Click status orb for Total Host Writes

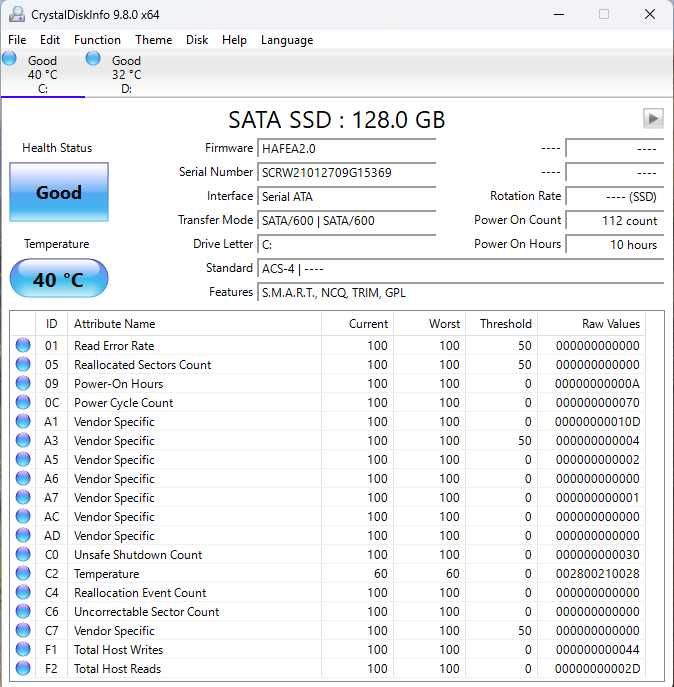click(23, 650)
